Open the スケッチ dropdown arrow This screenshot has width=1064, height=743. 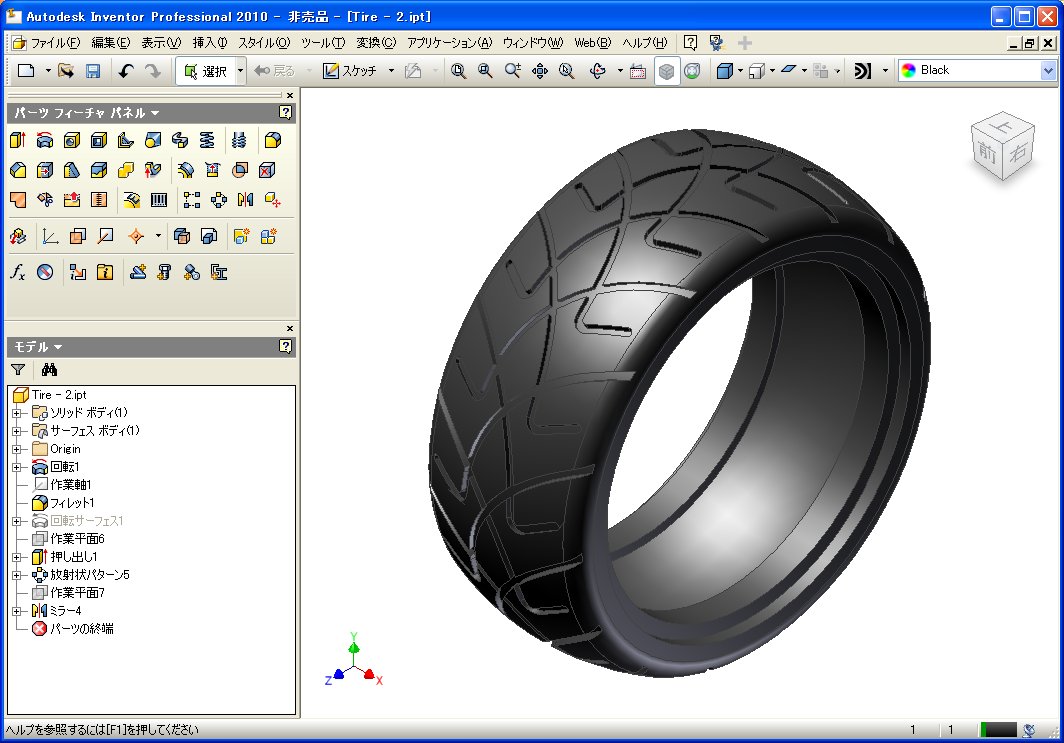click(391, 71)
